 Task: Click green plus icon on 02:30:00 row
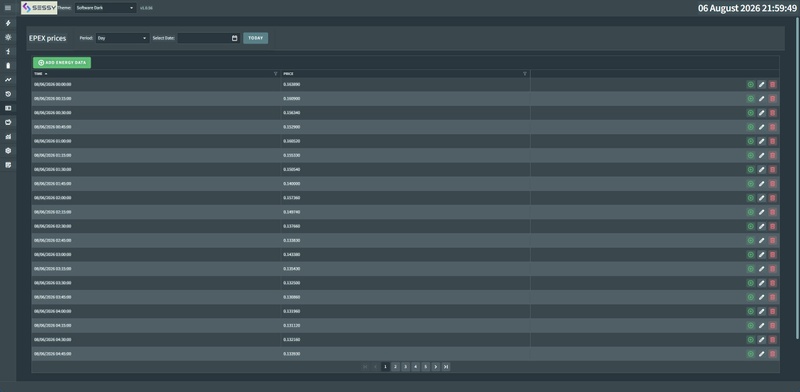point(751,226)
